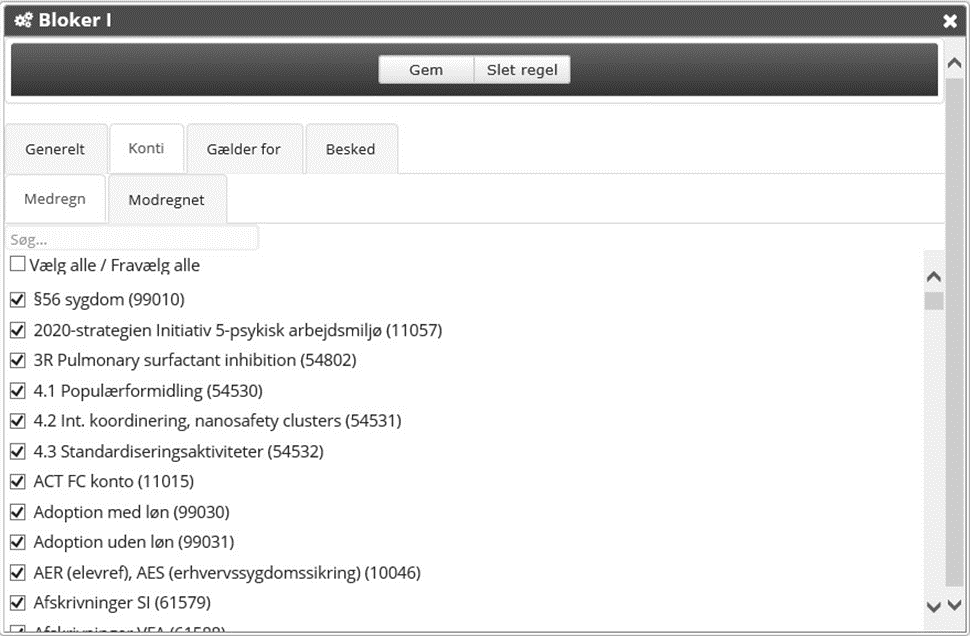This screenshot has height=636, width=970.
Task: Click the account list scrollbar up arrow
Action: (933, 277)
